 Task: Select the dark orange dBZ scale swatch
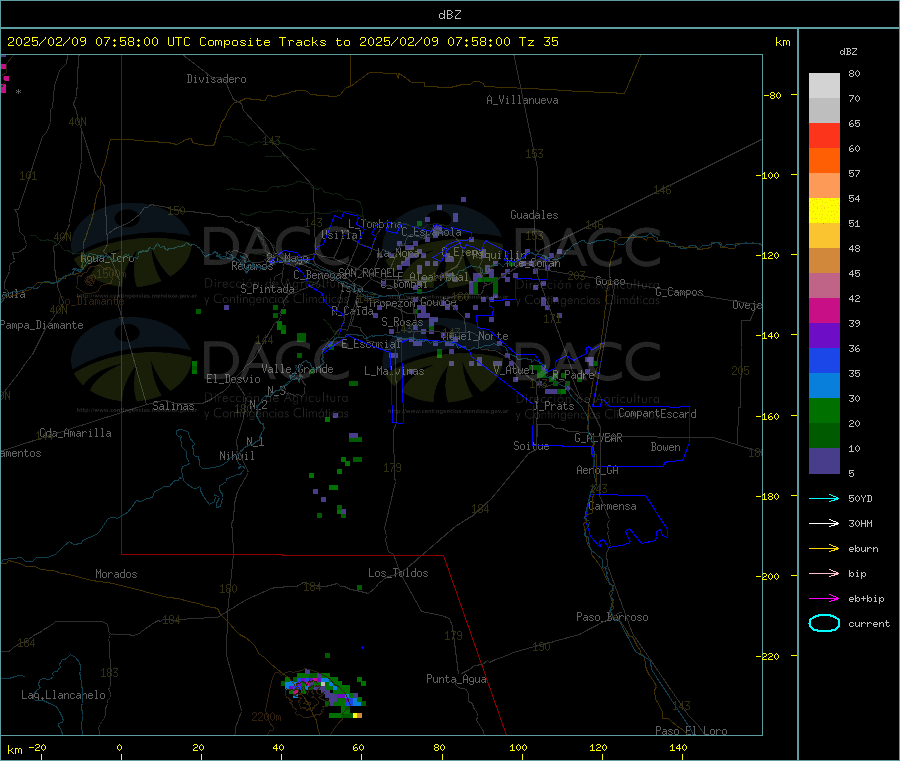pyautogui.click(x=824, y=161)
